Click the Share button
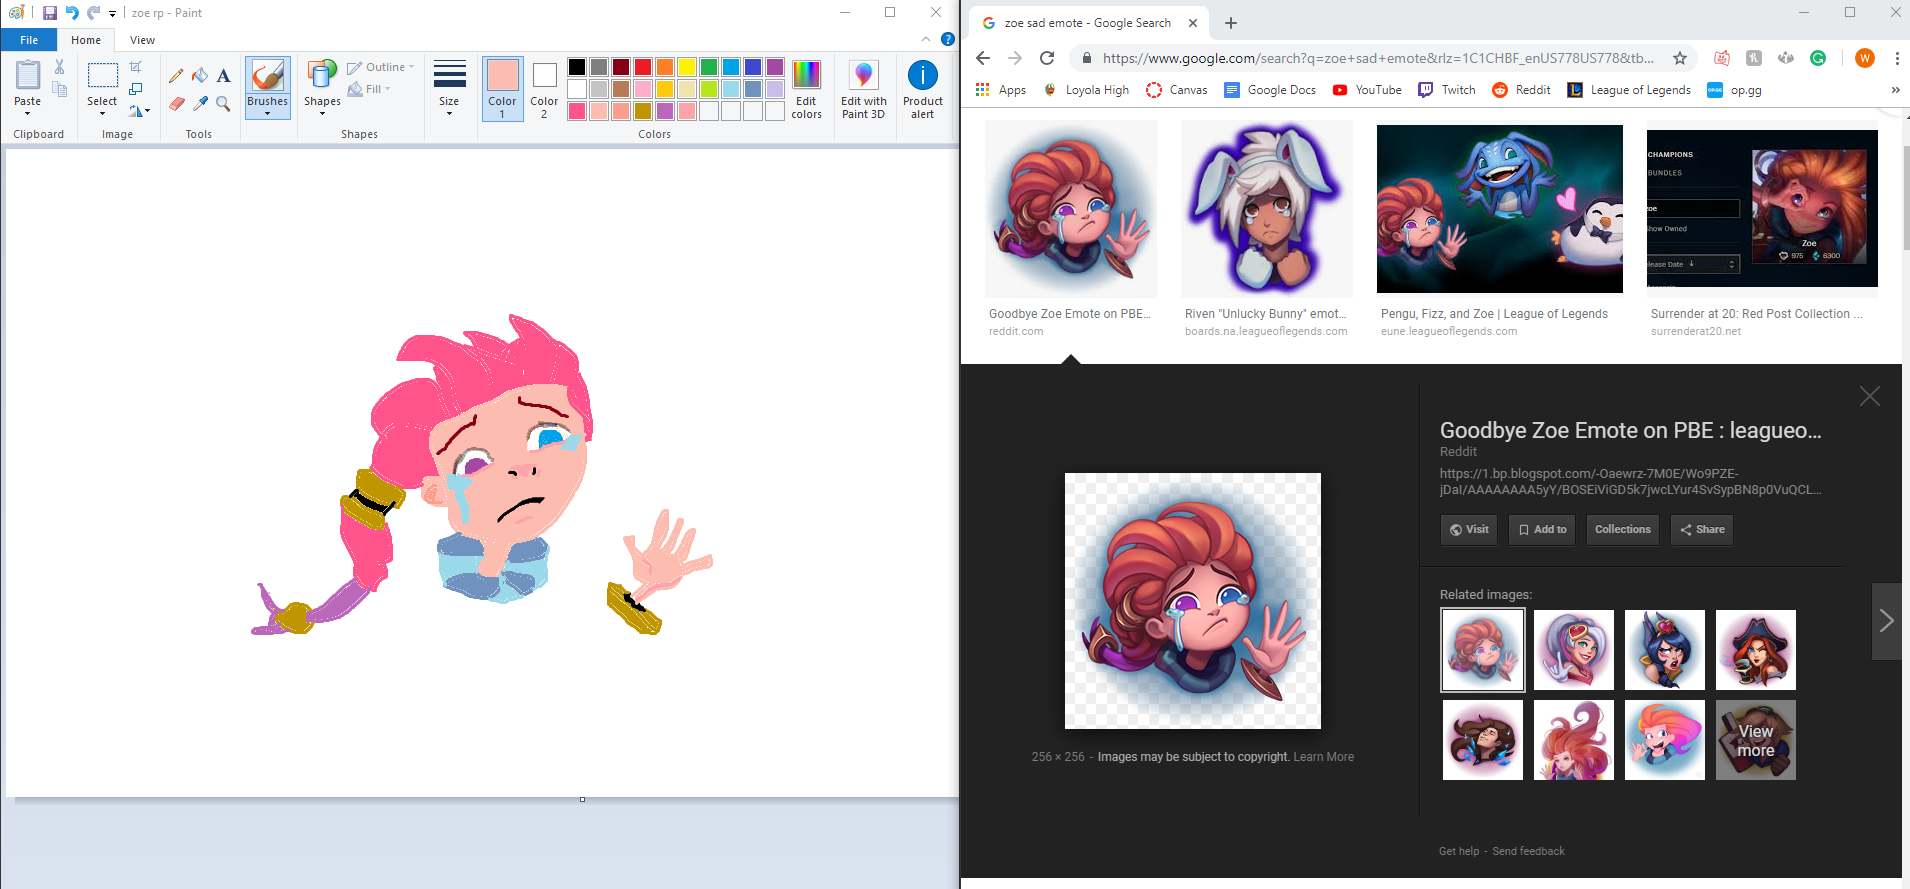 tap(1702, 530)
